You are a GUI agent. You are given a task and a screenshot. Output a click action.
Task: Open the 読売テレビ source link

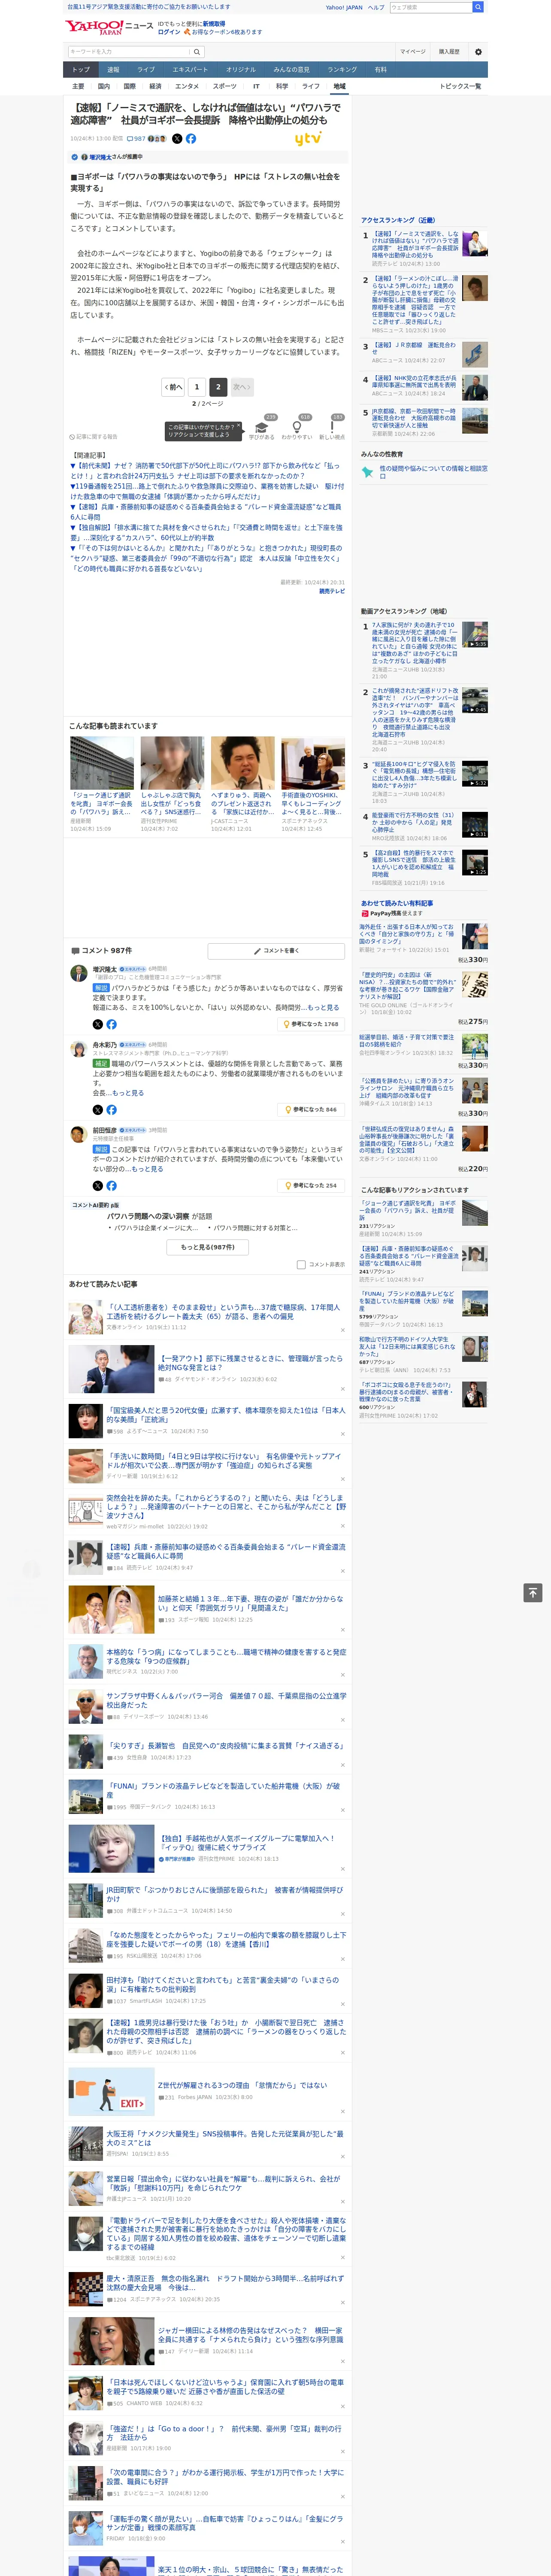[x=332, y=591]
